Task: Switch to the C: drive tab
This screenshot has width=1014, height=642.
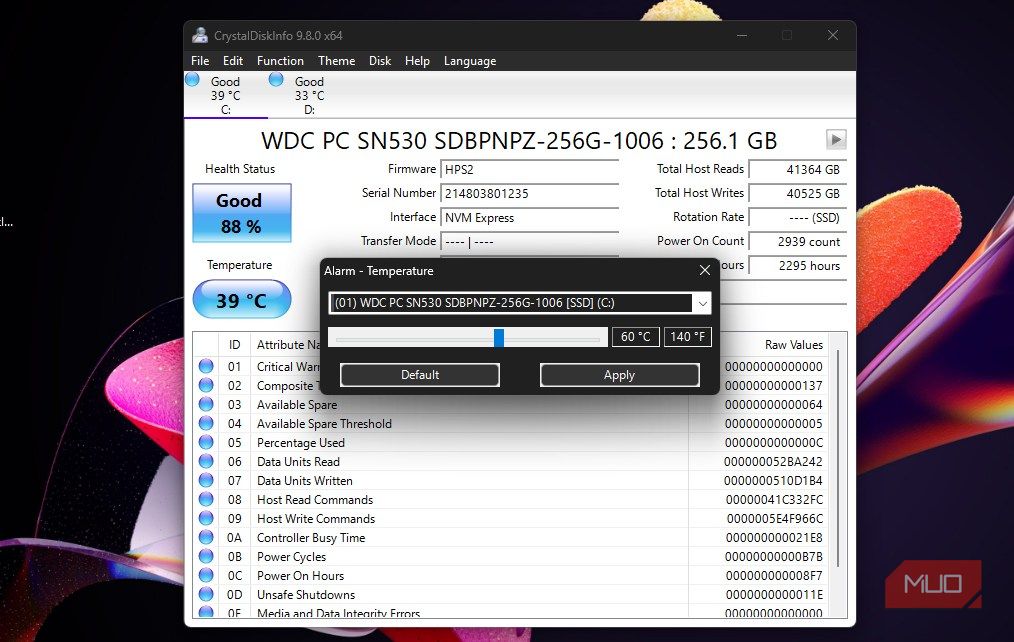Action: click(226, 95)
